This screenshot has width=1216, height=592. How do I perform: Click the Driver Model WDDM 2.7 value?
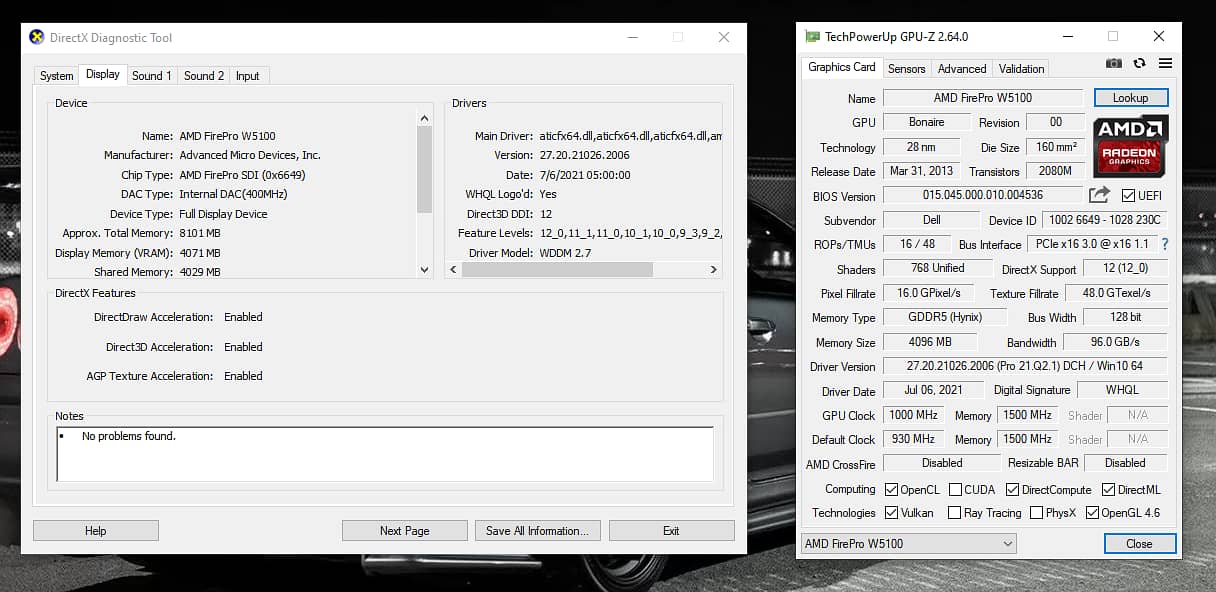pyautogui.click(x=566, y=253)
